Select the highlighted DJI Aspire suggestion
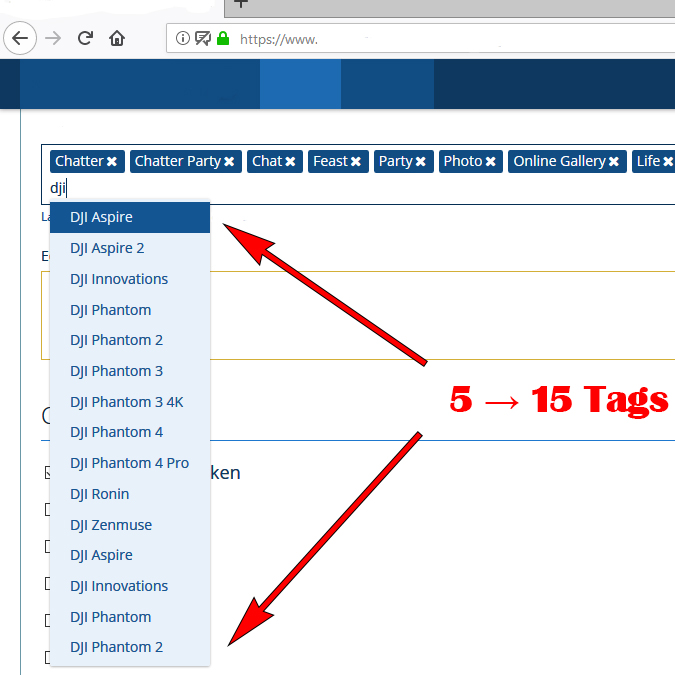The height and width of the screenshot is (675, 675). click(x=130, y=217)
